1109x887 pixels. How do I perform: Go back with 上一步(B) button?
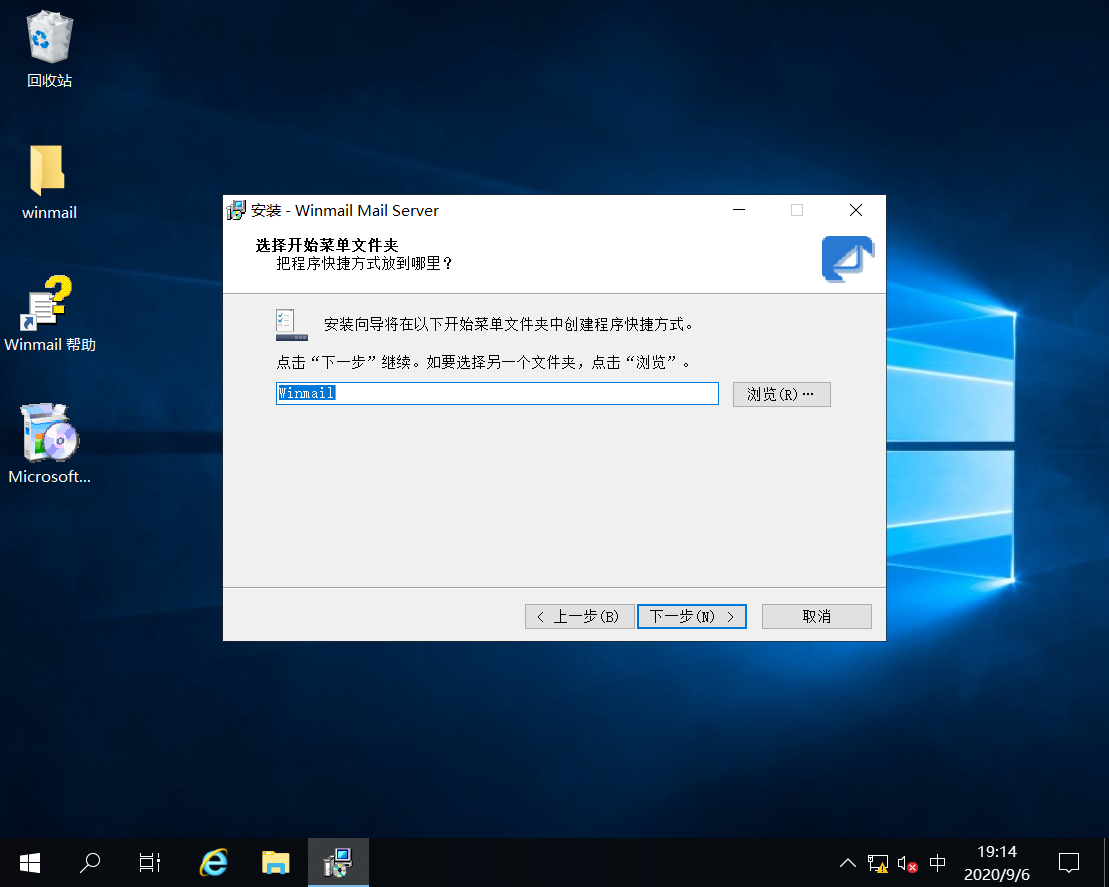pos(579,616)
